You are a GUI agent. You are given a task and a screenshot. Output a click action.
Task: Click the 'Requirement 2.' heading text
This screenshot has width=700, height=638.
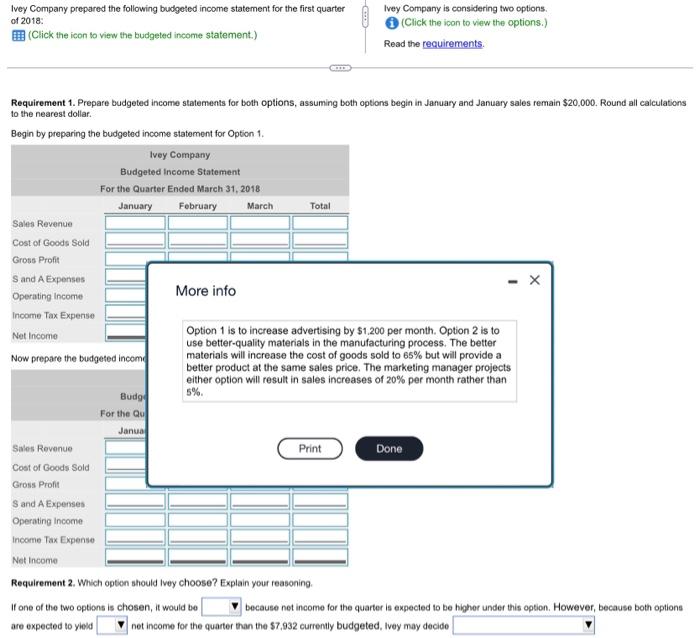click(x=43, y=583)
